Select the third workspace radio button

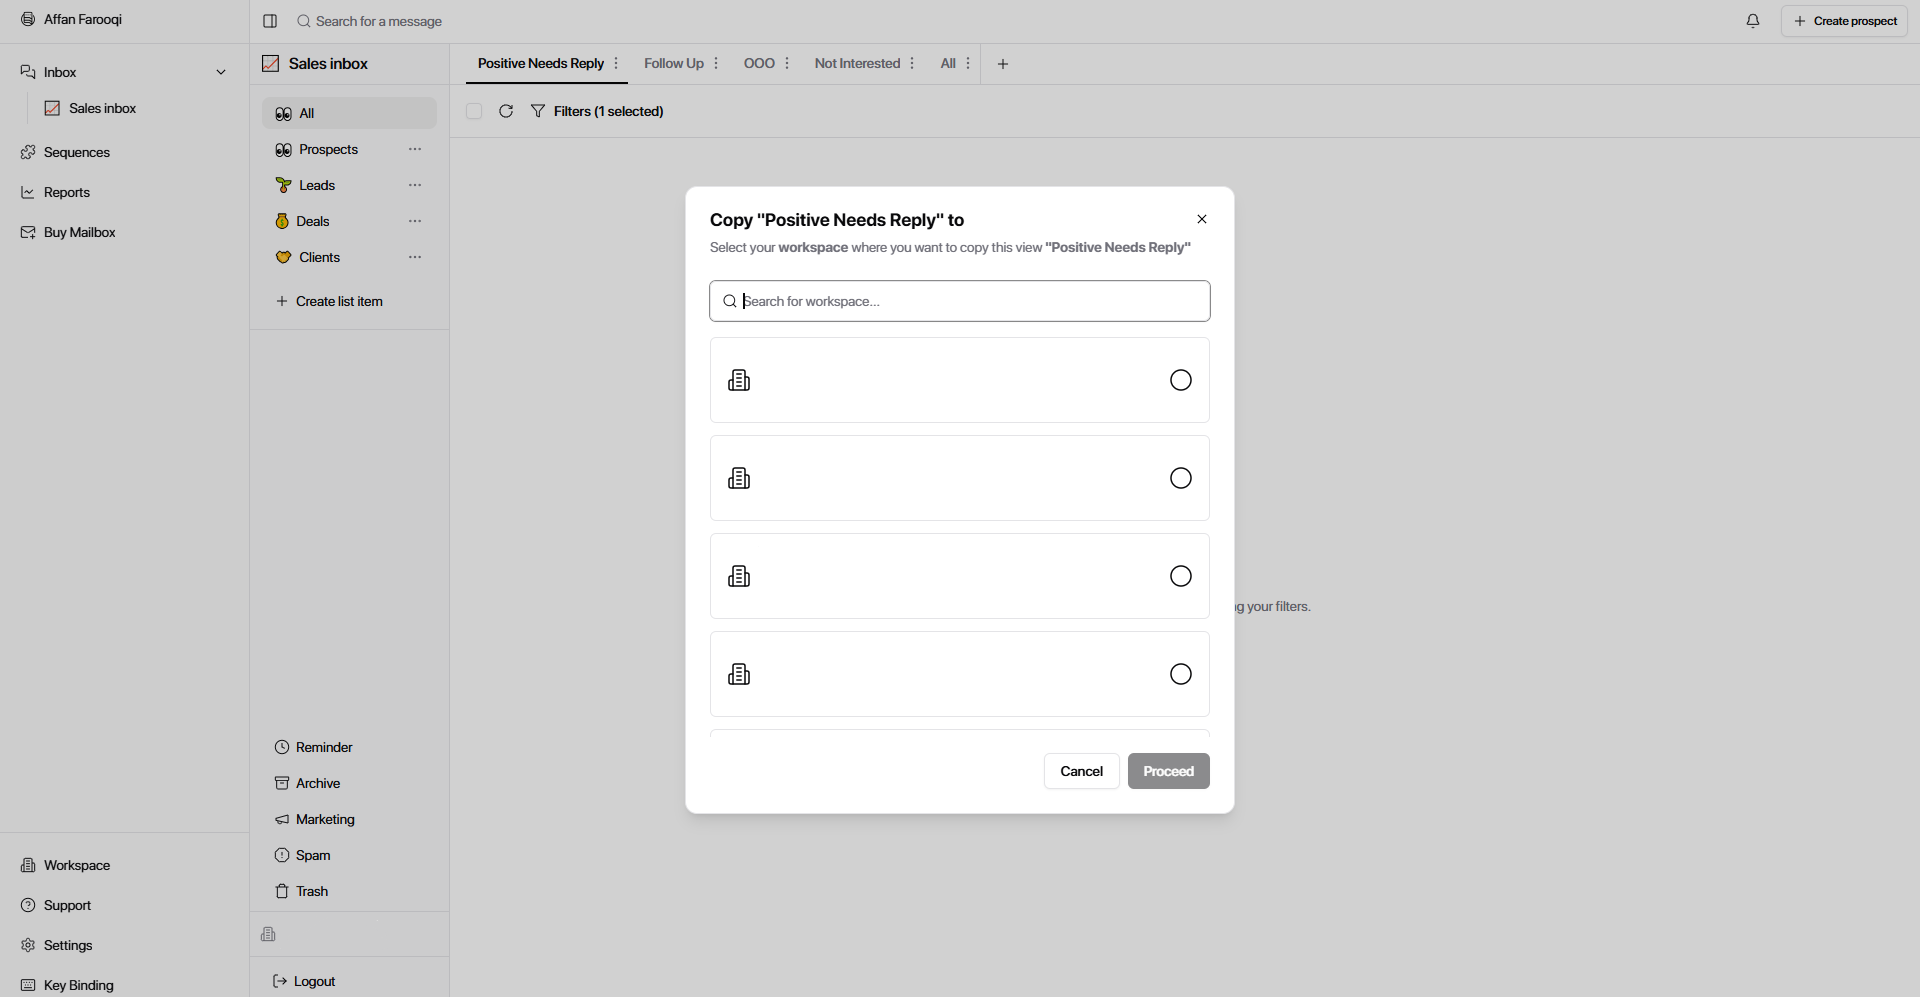[1180, 576]
